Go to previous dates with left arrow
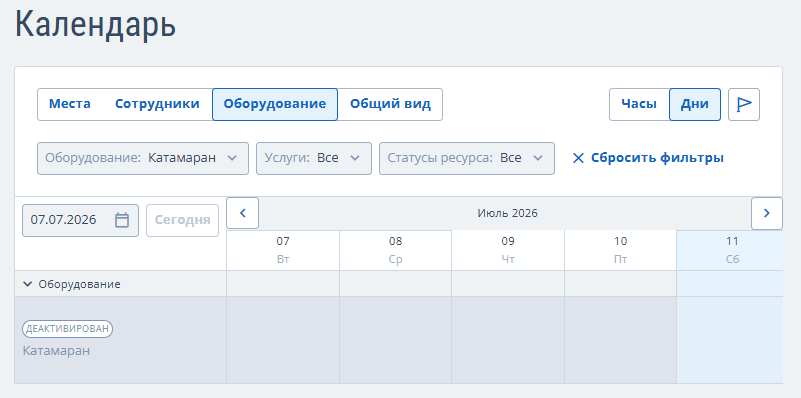 click(243, 213)
